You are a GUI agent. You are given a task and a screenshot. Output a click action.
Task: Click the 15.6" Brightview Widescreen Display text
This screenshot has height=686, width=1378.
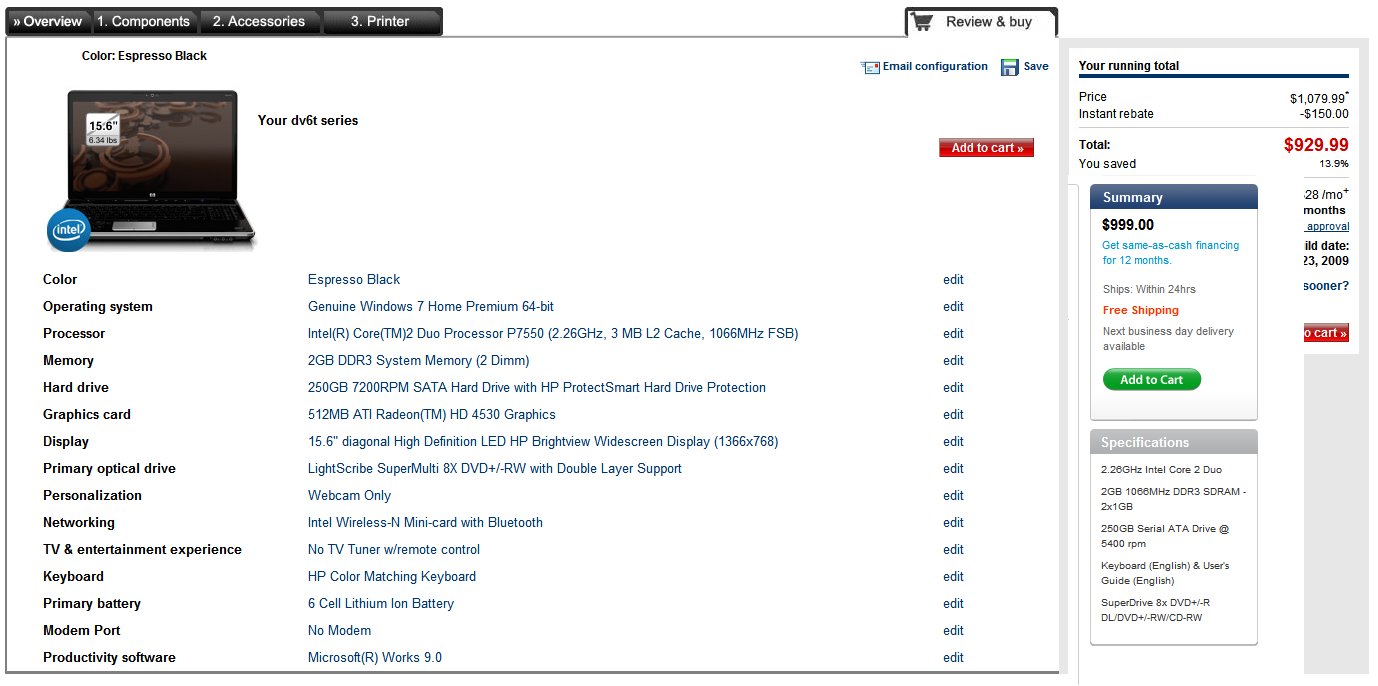point(543,442)
